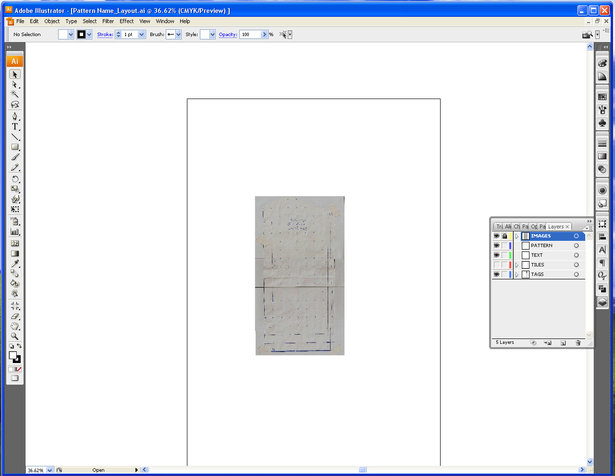Select the Blend tool

tap(15, 273)
